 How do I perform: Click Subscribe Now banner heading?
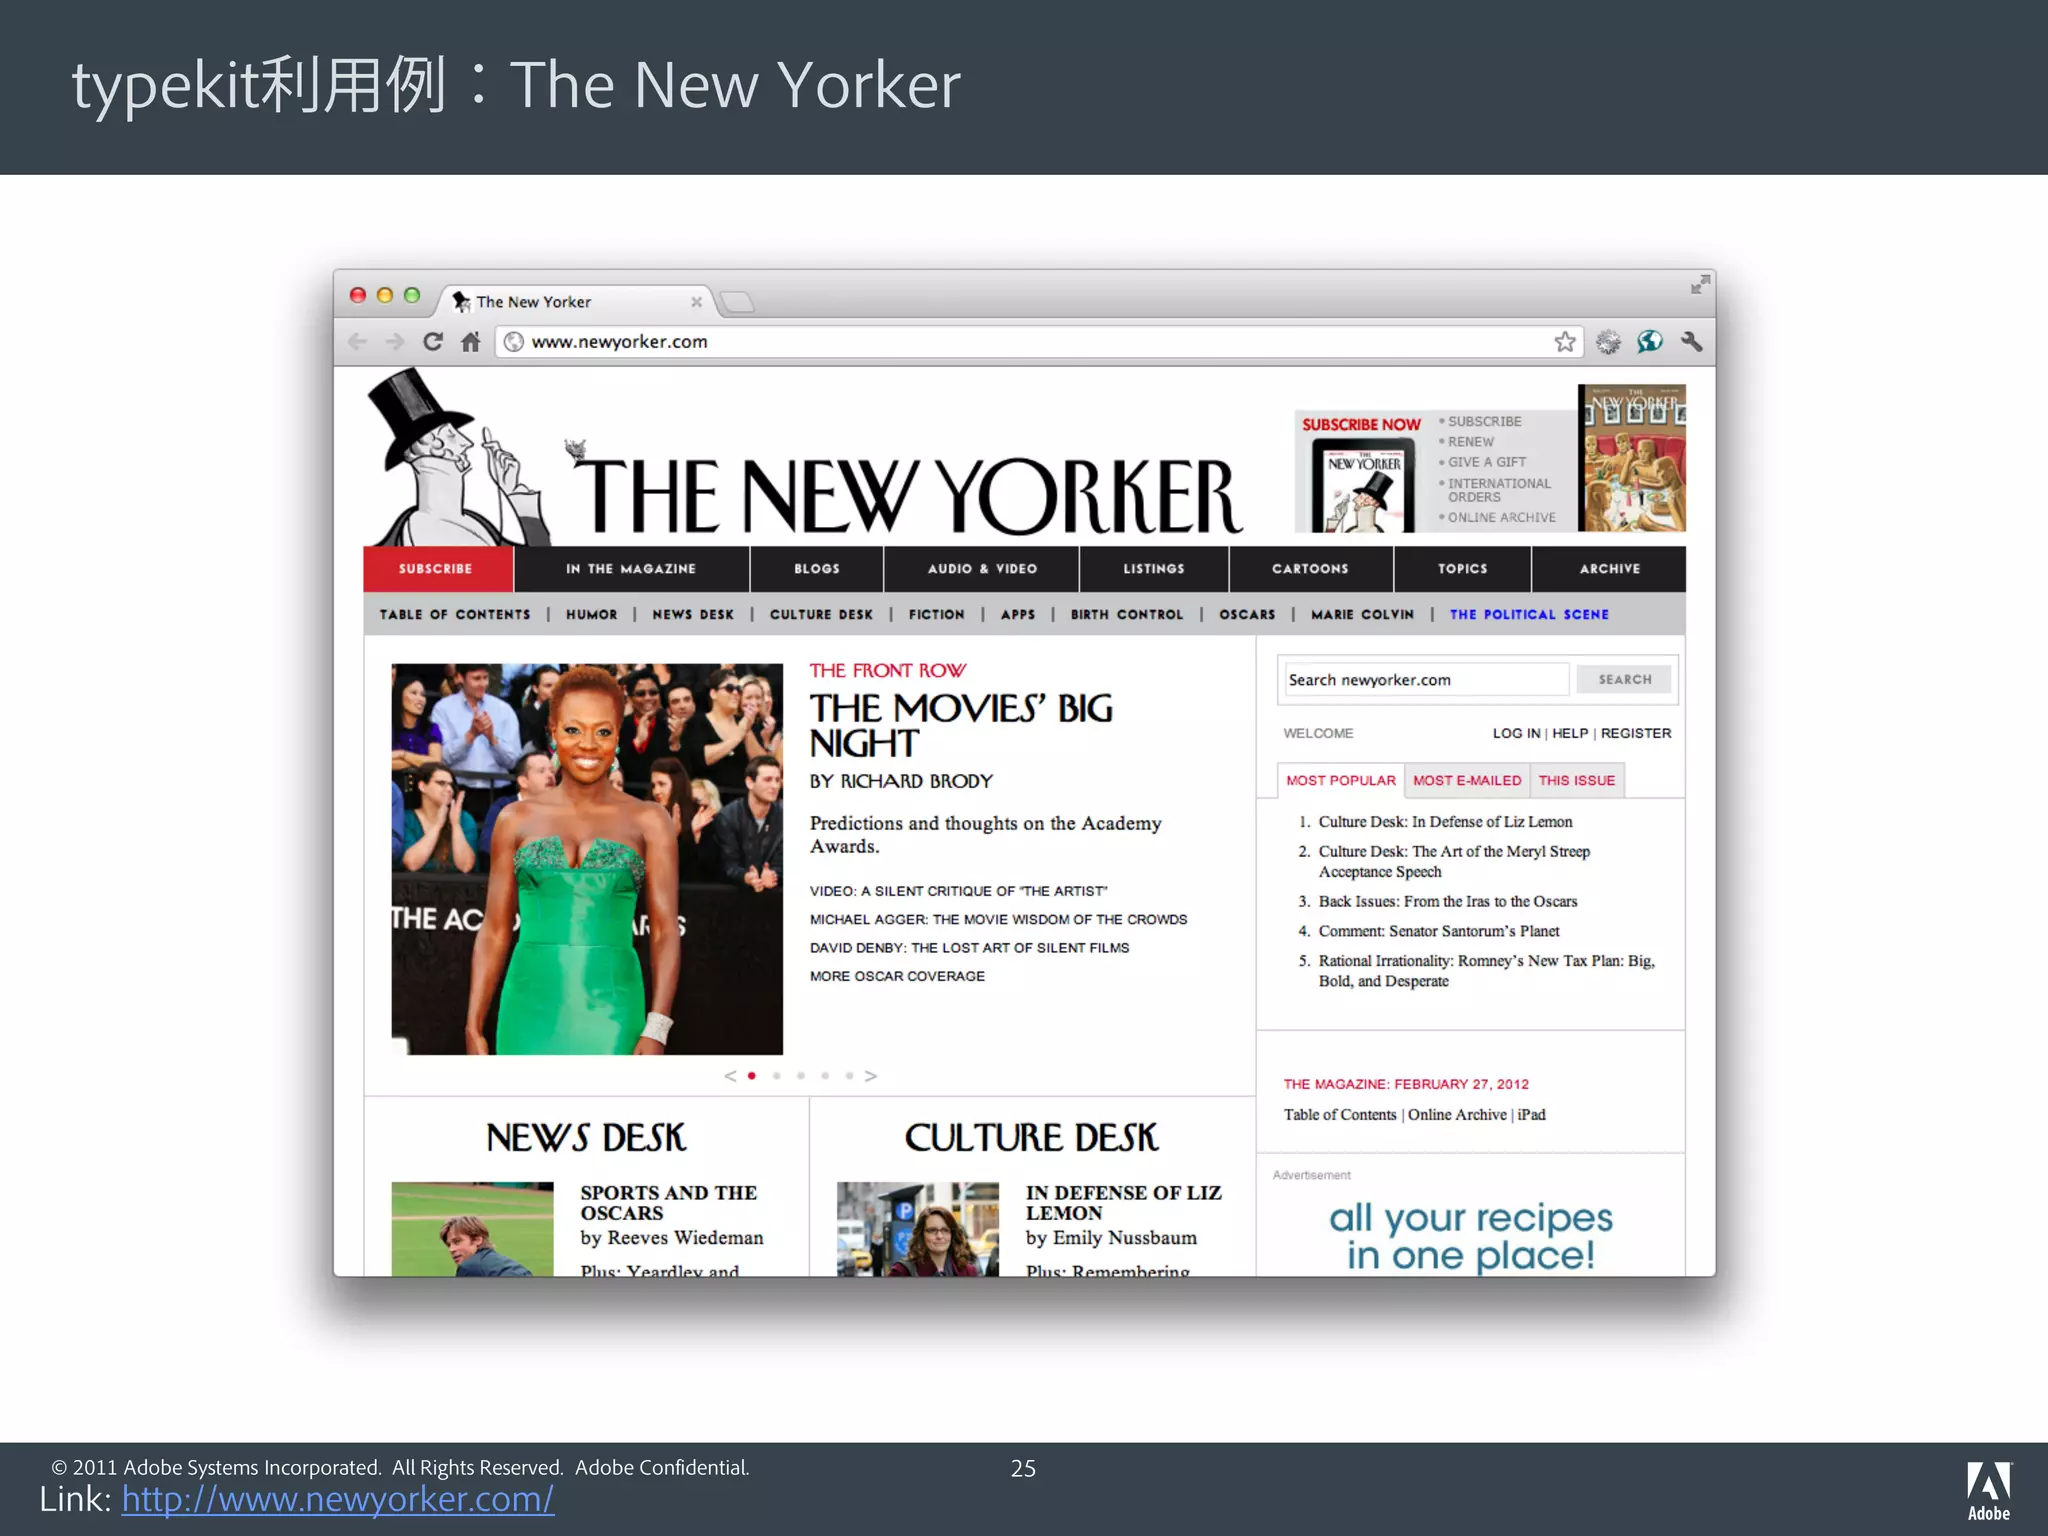(1361, 425)
